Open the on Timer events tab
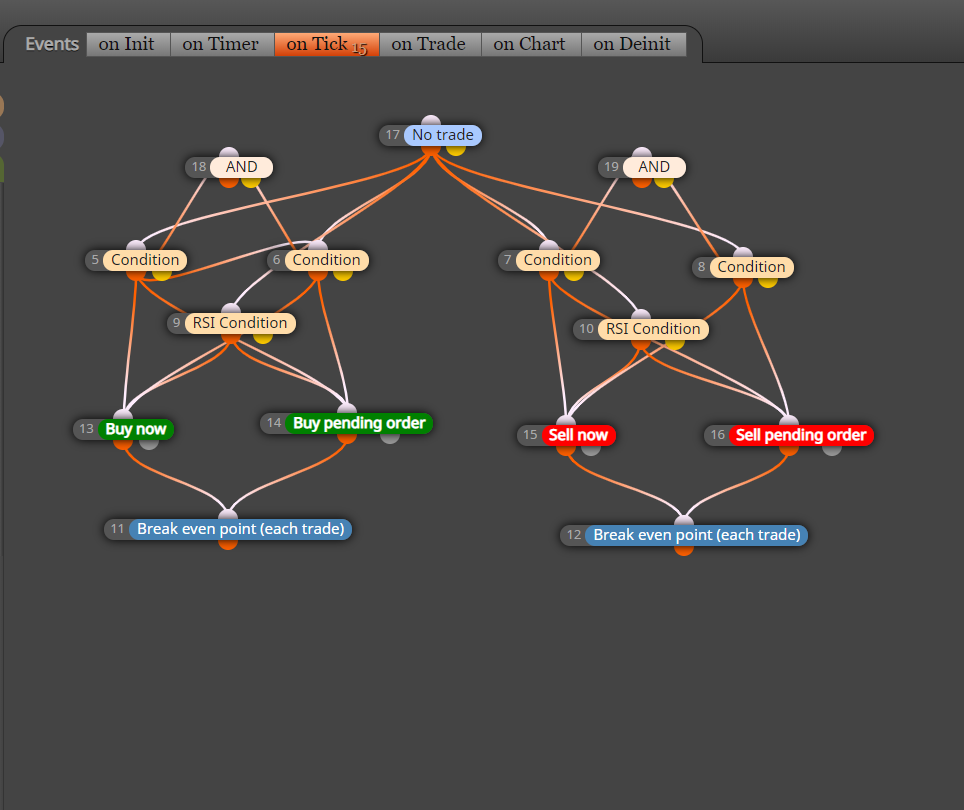964x810 pixels. [x=221, y=44]
